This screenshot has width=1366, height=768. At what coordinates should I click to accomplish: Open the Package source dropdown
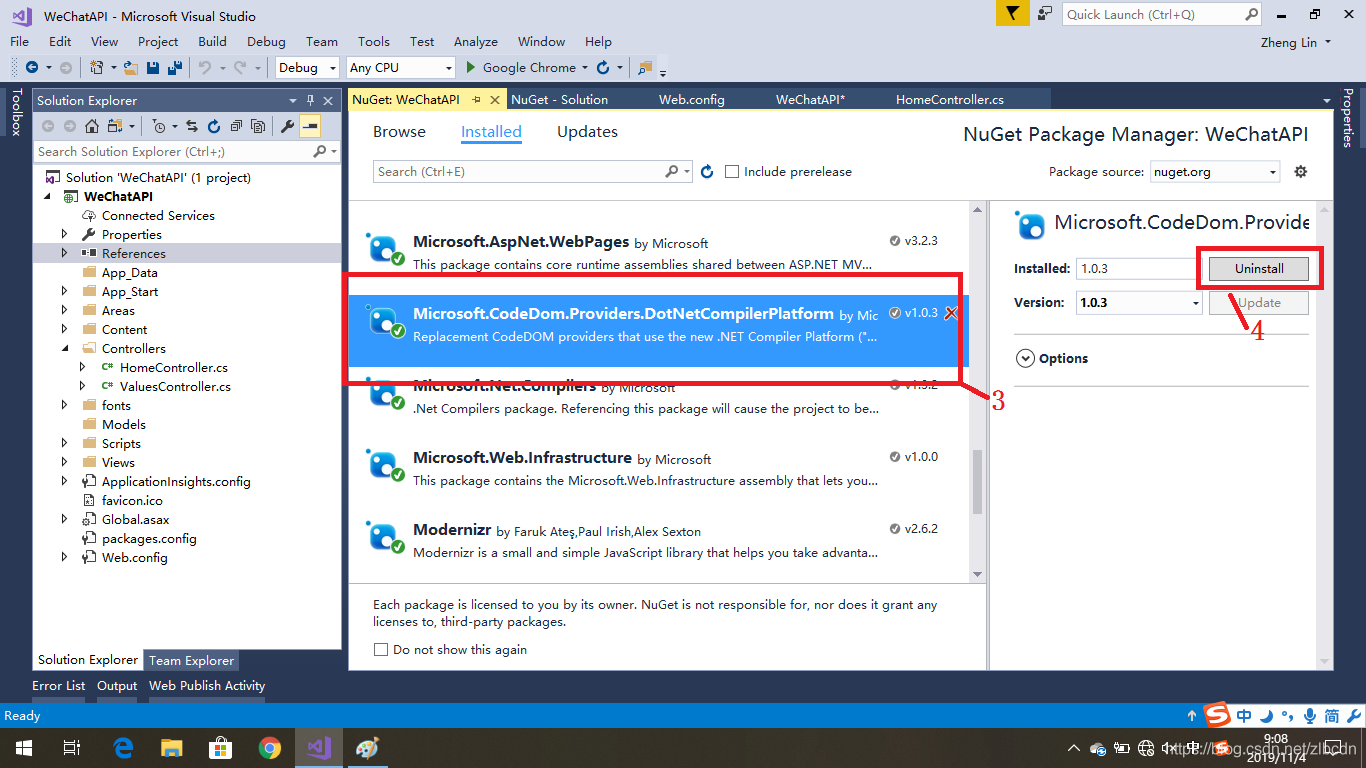[1214, 172]
